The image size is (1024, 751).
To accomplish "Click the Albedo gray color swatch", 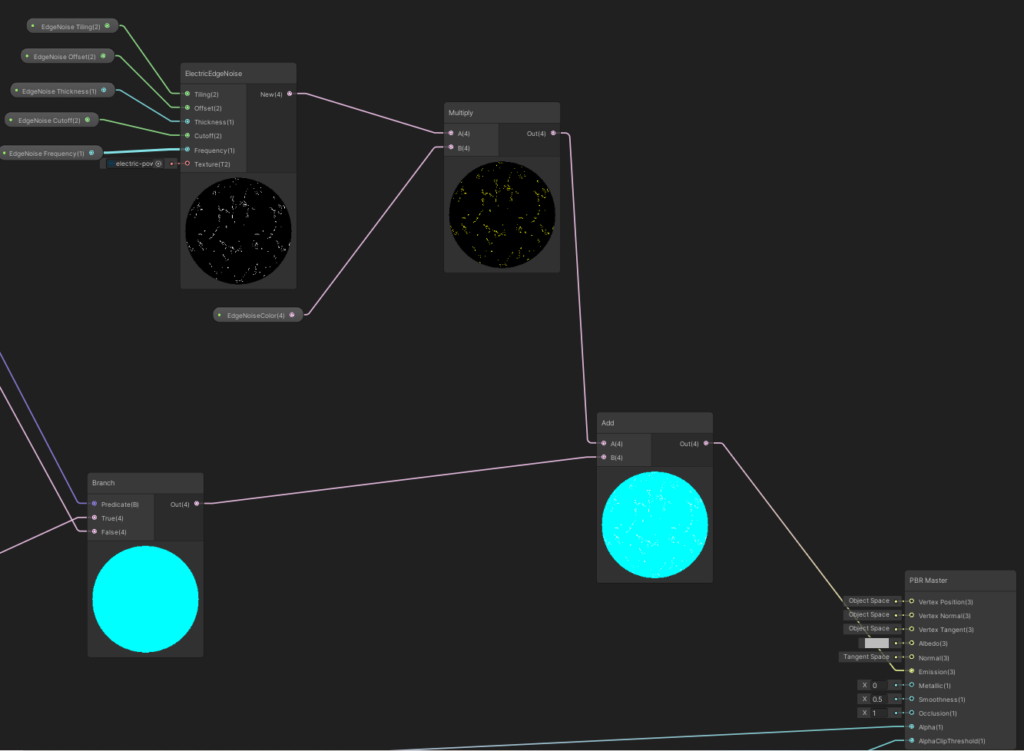I will click(x=876, y=643).
